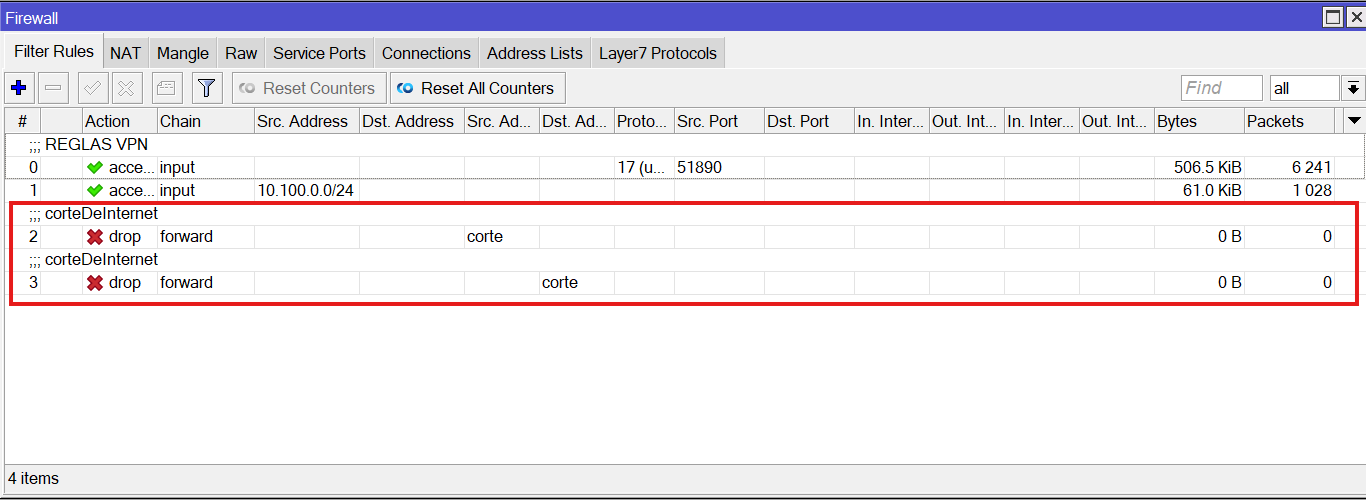1366x500 pixels.
Task: Open the Raw tab
Action: tap(241, 53)
